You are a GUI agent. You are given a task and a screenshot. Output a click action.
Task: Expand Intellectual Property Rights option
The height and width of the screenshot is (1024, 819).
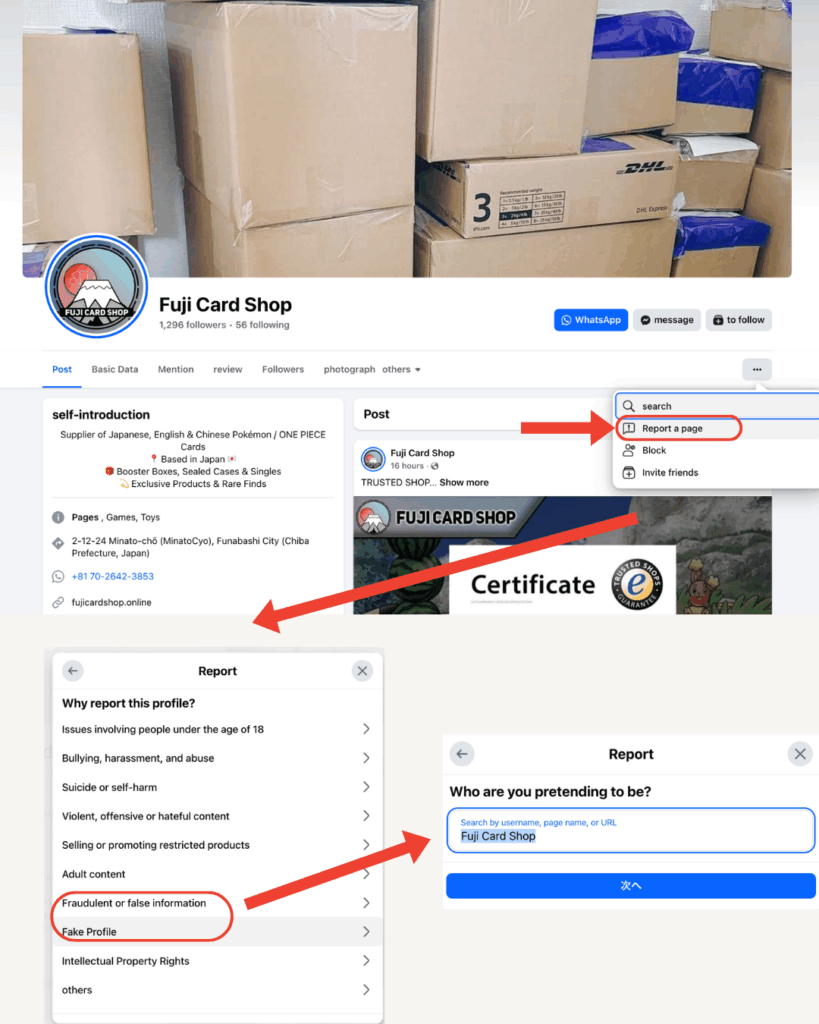click(x=217, y=961)
